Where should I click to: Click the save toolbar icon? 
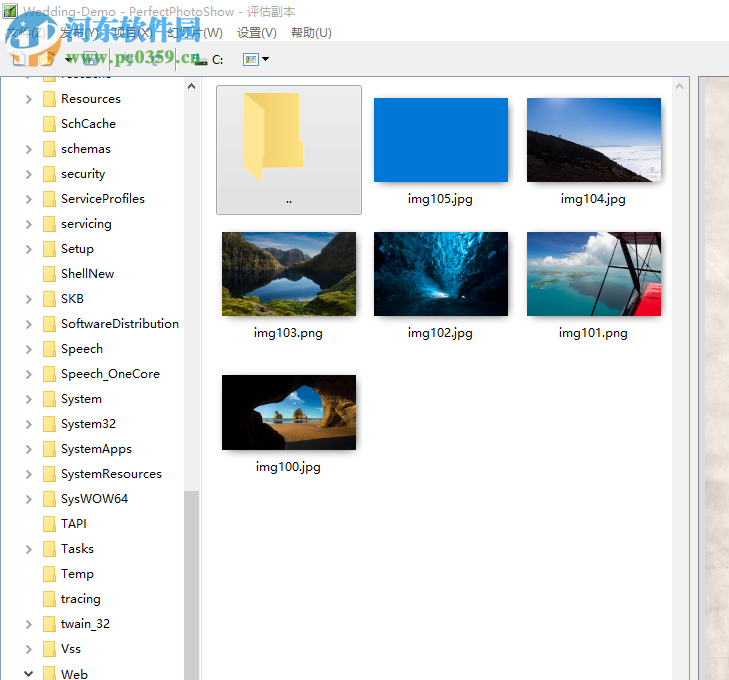tap(90, 59)
